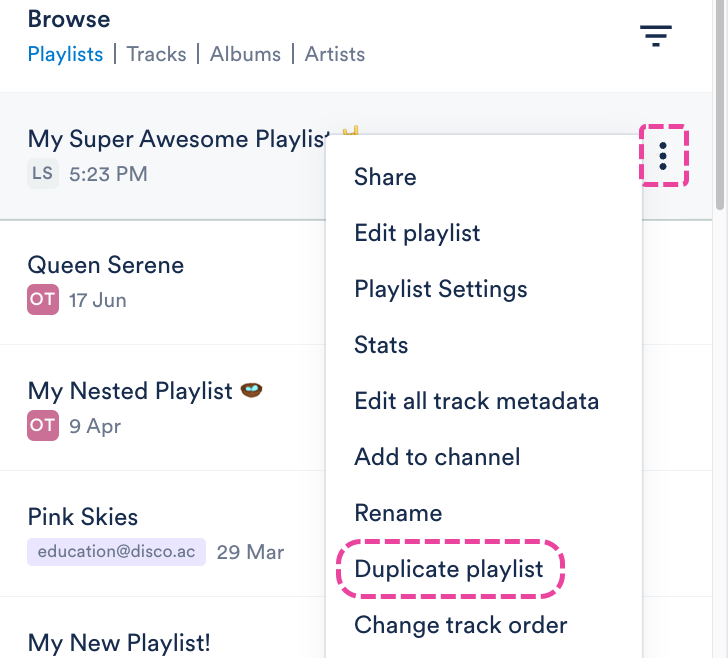Viewport: 728px width, 658px height.
Task: Choose Edit all track metadata
Action: tap(476, 401)
